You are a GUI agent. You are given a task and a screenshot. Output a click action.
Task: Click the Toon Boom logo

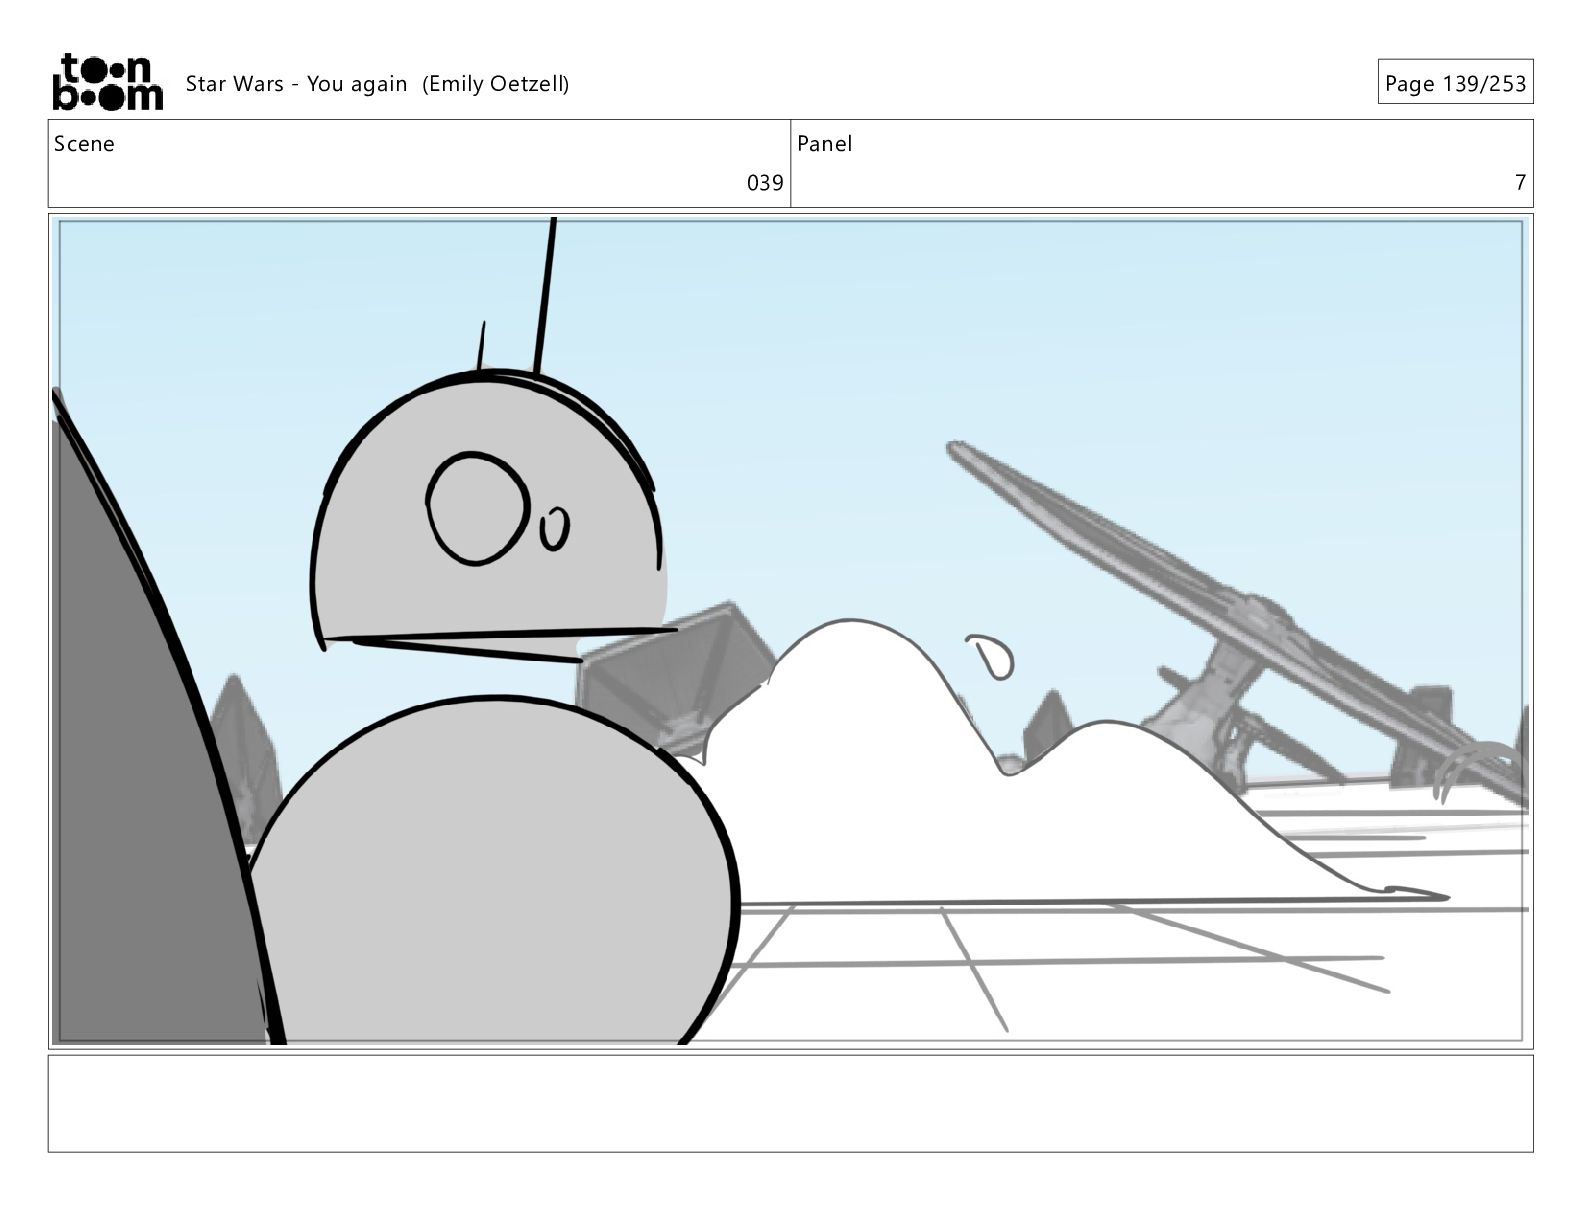pyautogui.click(x=107, y=82)
